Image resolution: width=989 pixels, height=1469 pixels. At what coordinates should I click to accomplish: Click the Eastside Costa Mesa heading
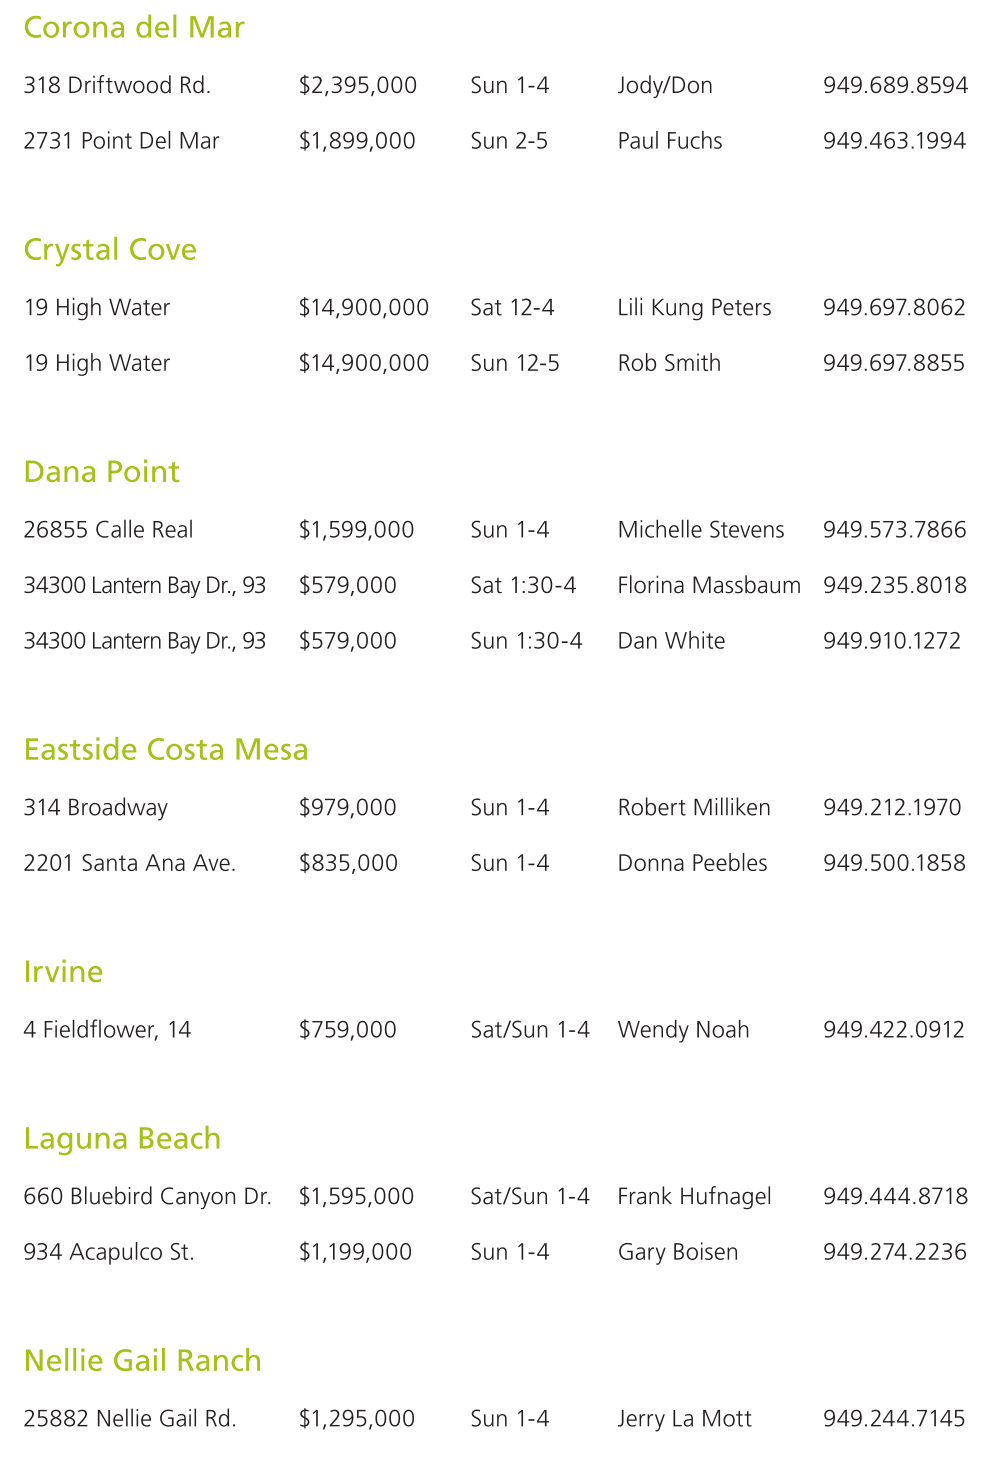166,749
